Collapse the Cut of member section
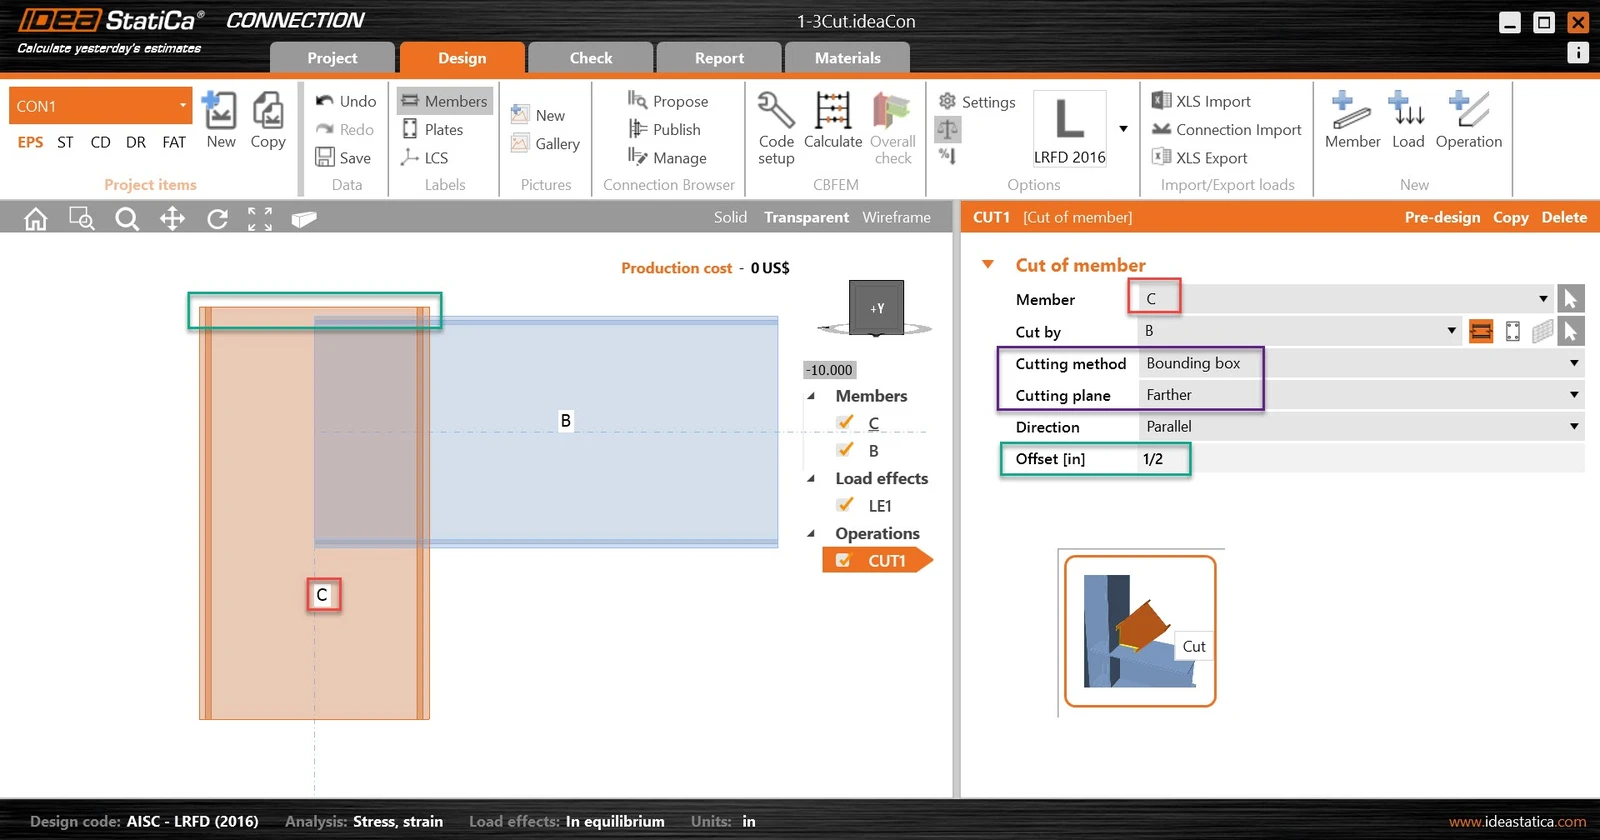1600x840 pixels. point(988,265)
